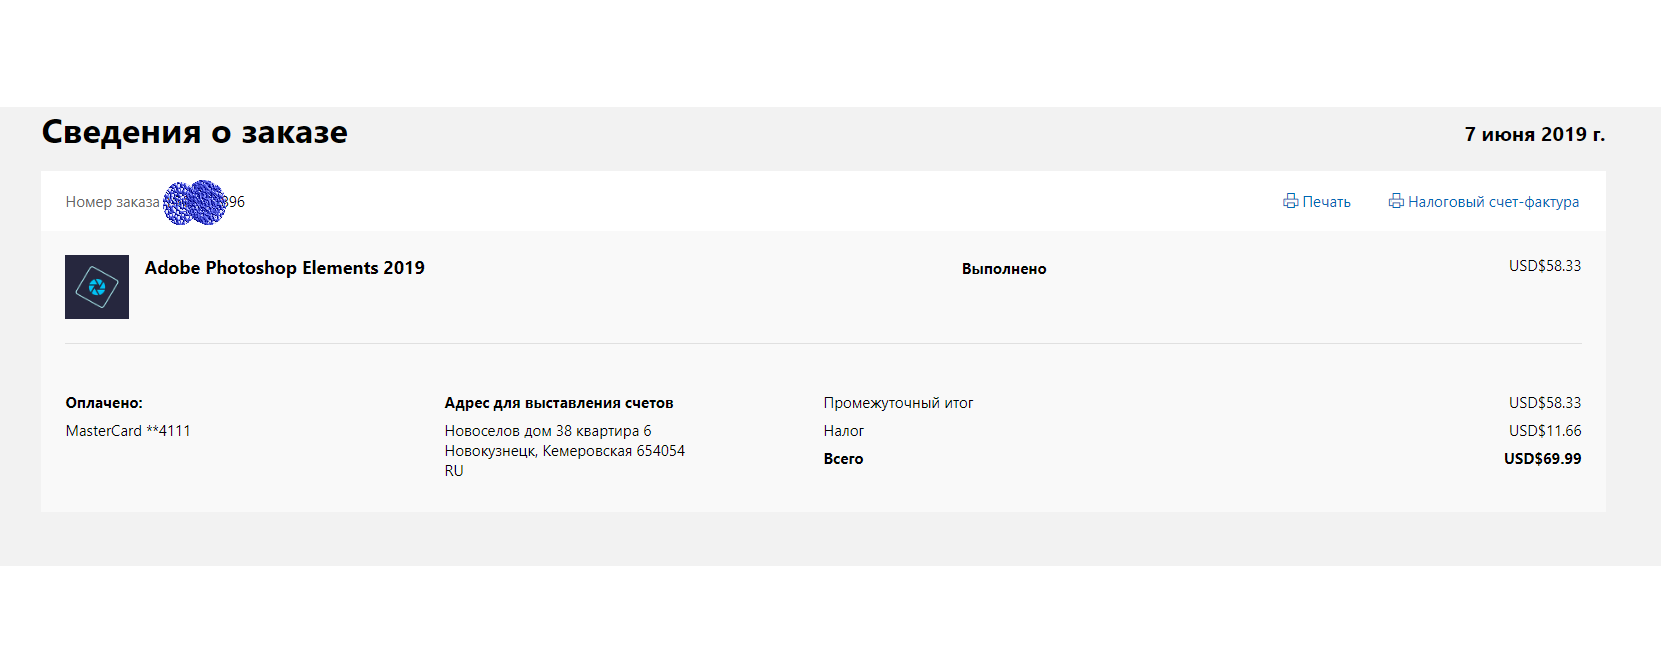Viewport: 1661px width, 672px height.
Task: Click the scribbled-out order number
Action: [x=195, y=202]
